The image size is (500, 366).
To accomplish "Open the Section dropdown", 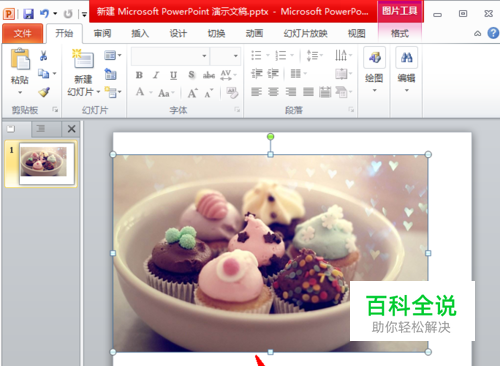I will [113, 92].
